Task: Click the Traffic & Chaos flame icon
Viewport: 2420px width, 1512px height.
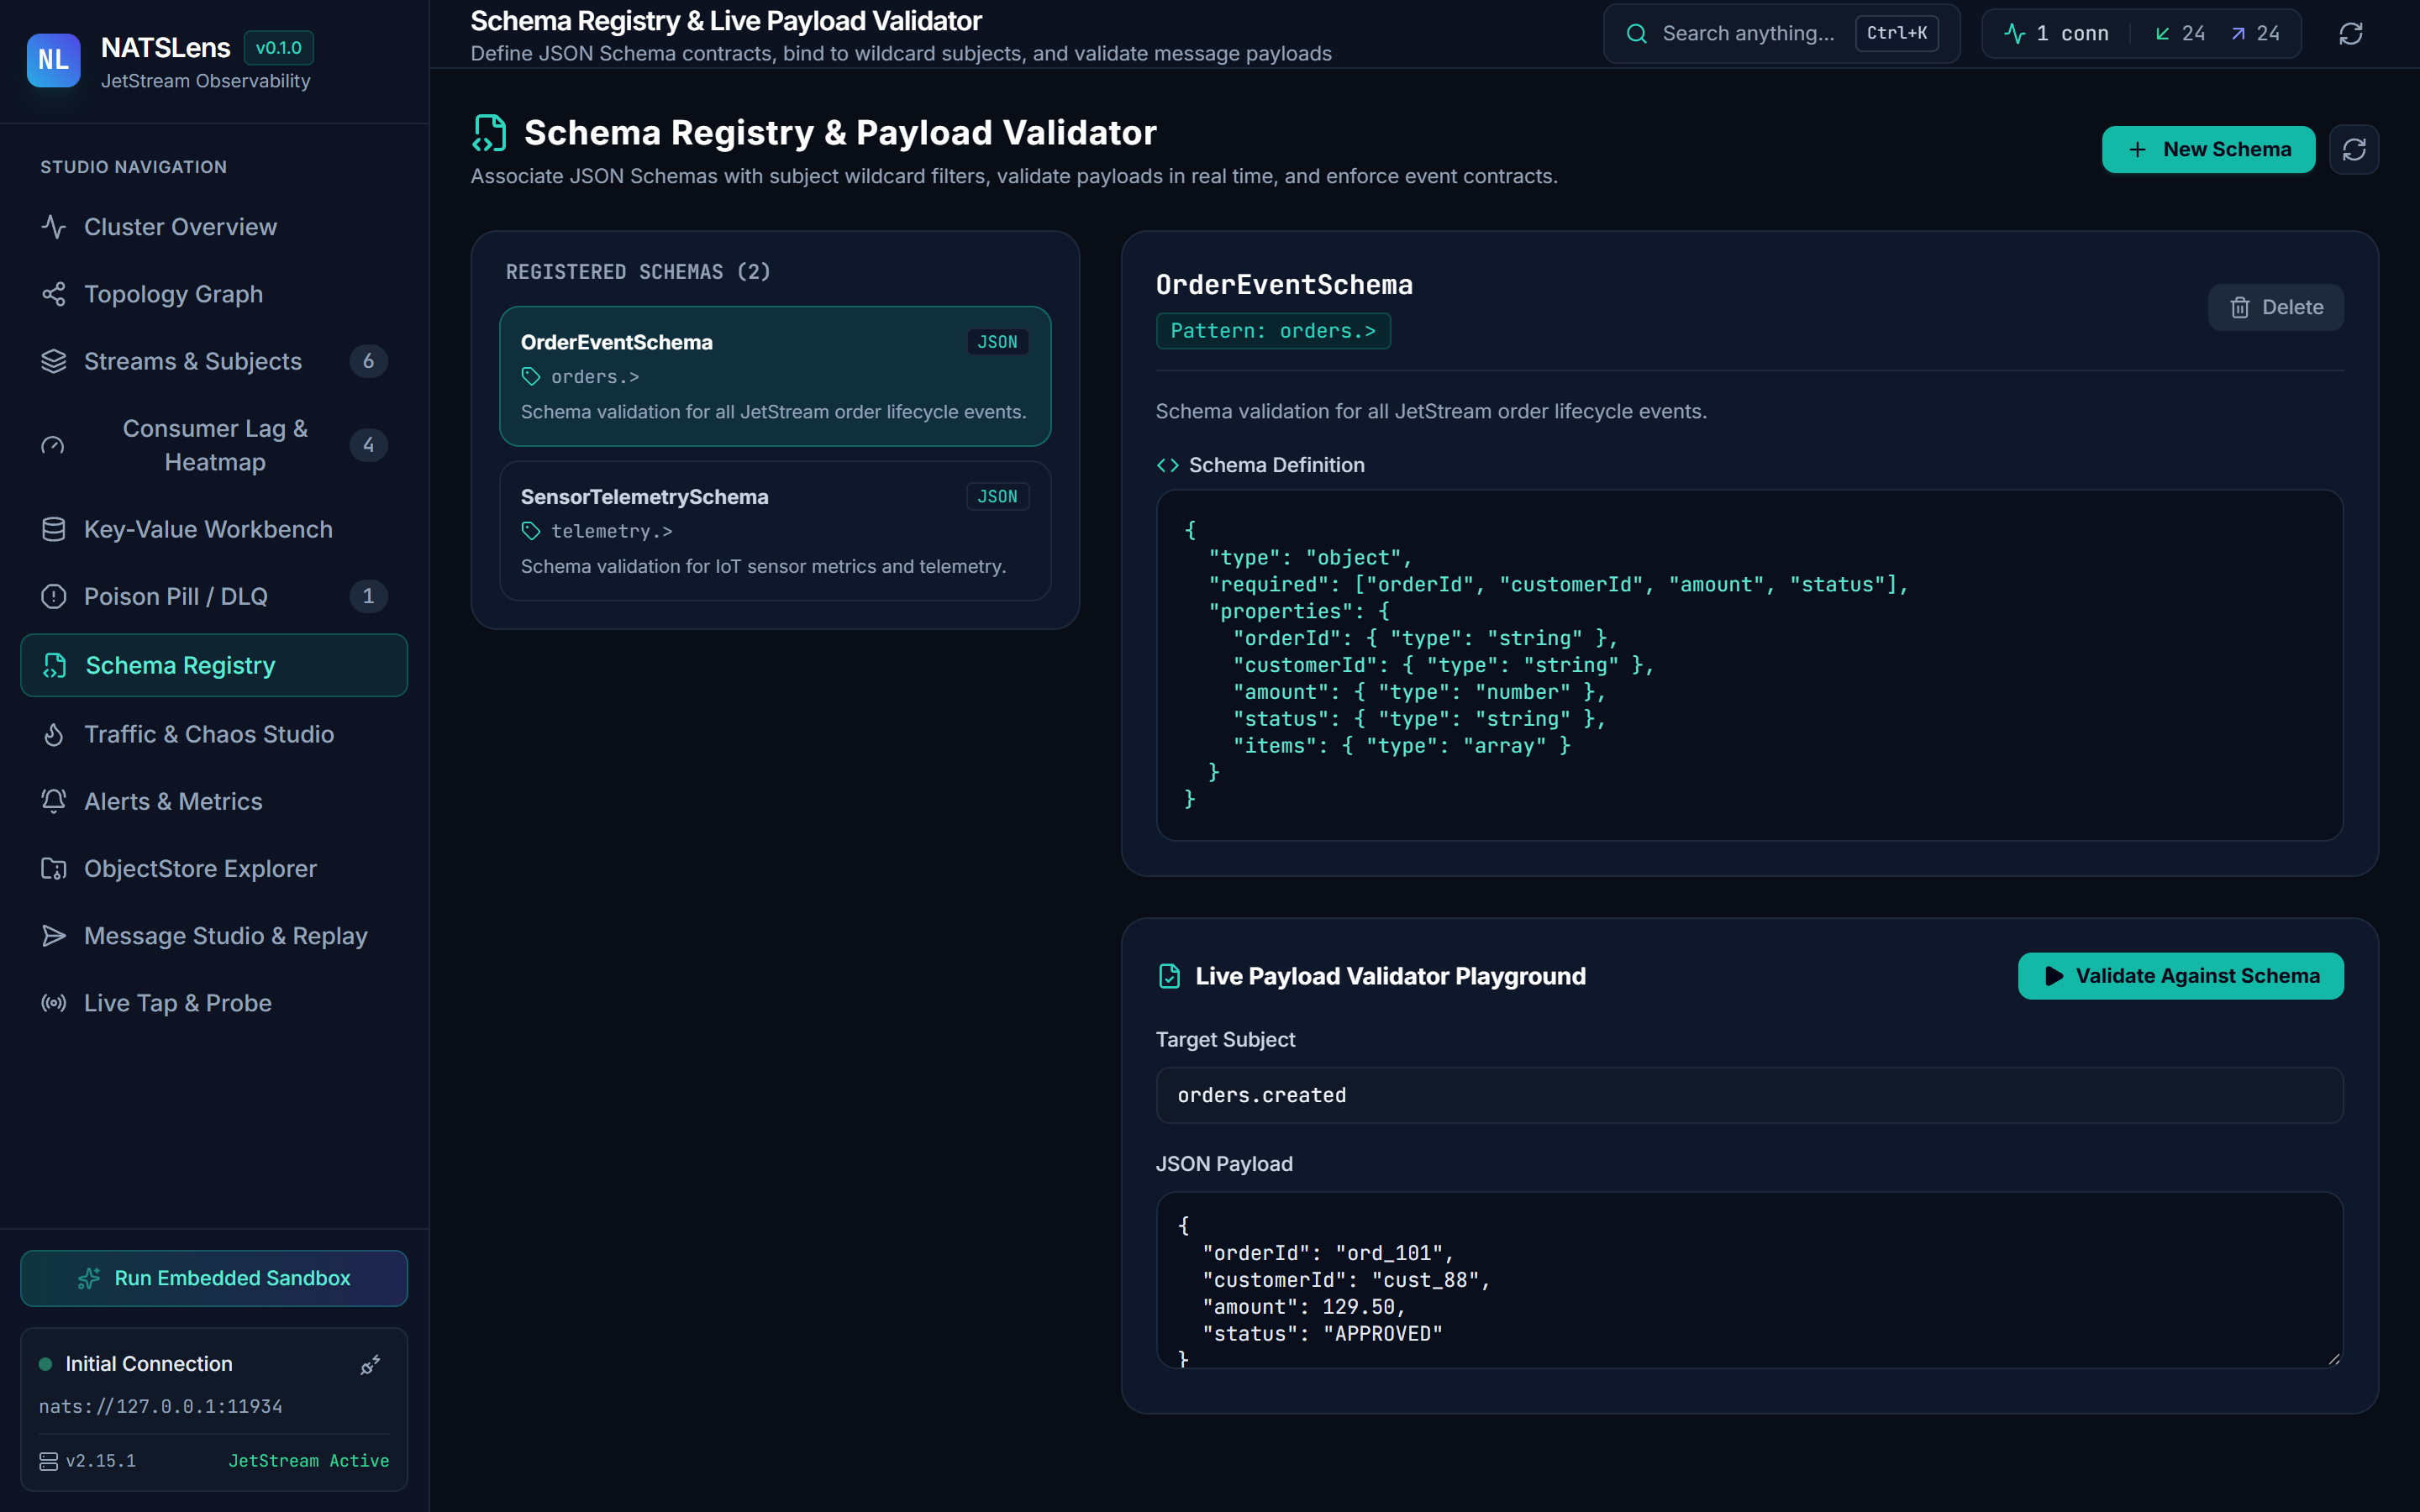Action: (54, 734)
